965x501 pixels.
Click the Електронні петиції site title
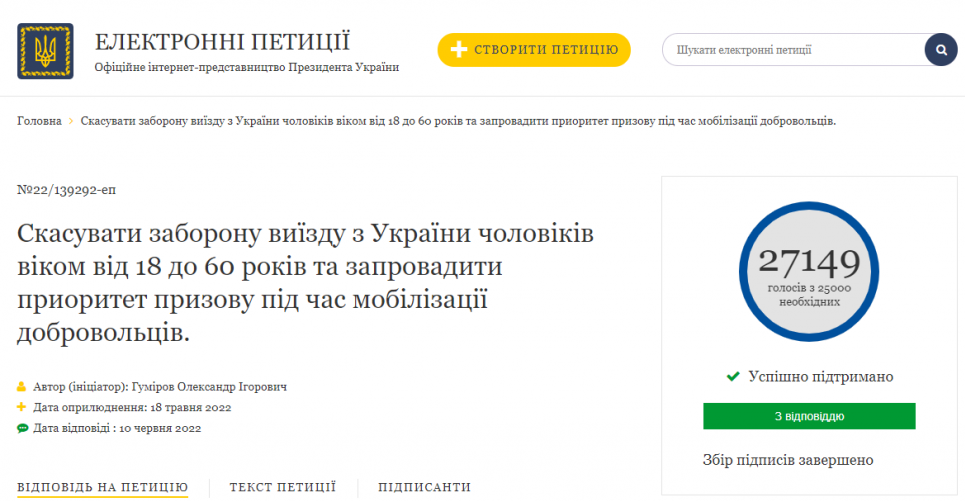tap(222, 42)
